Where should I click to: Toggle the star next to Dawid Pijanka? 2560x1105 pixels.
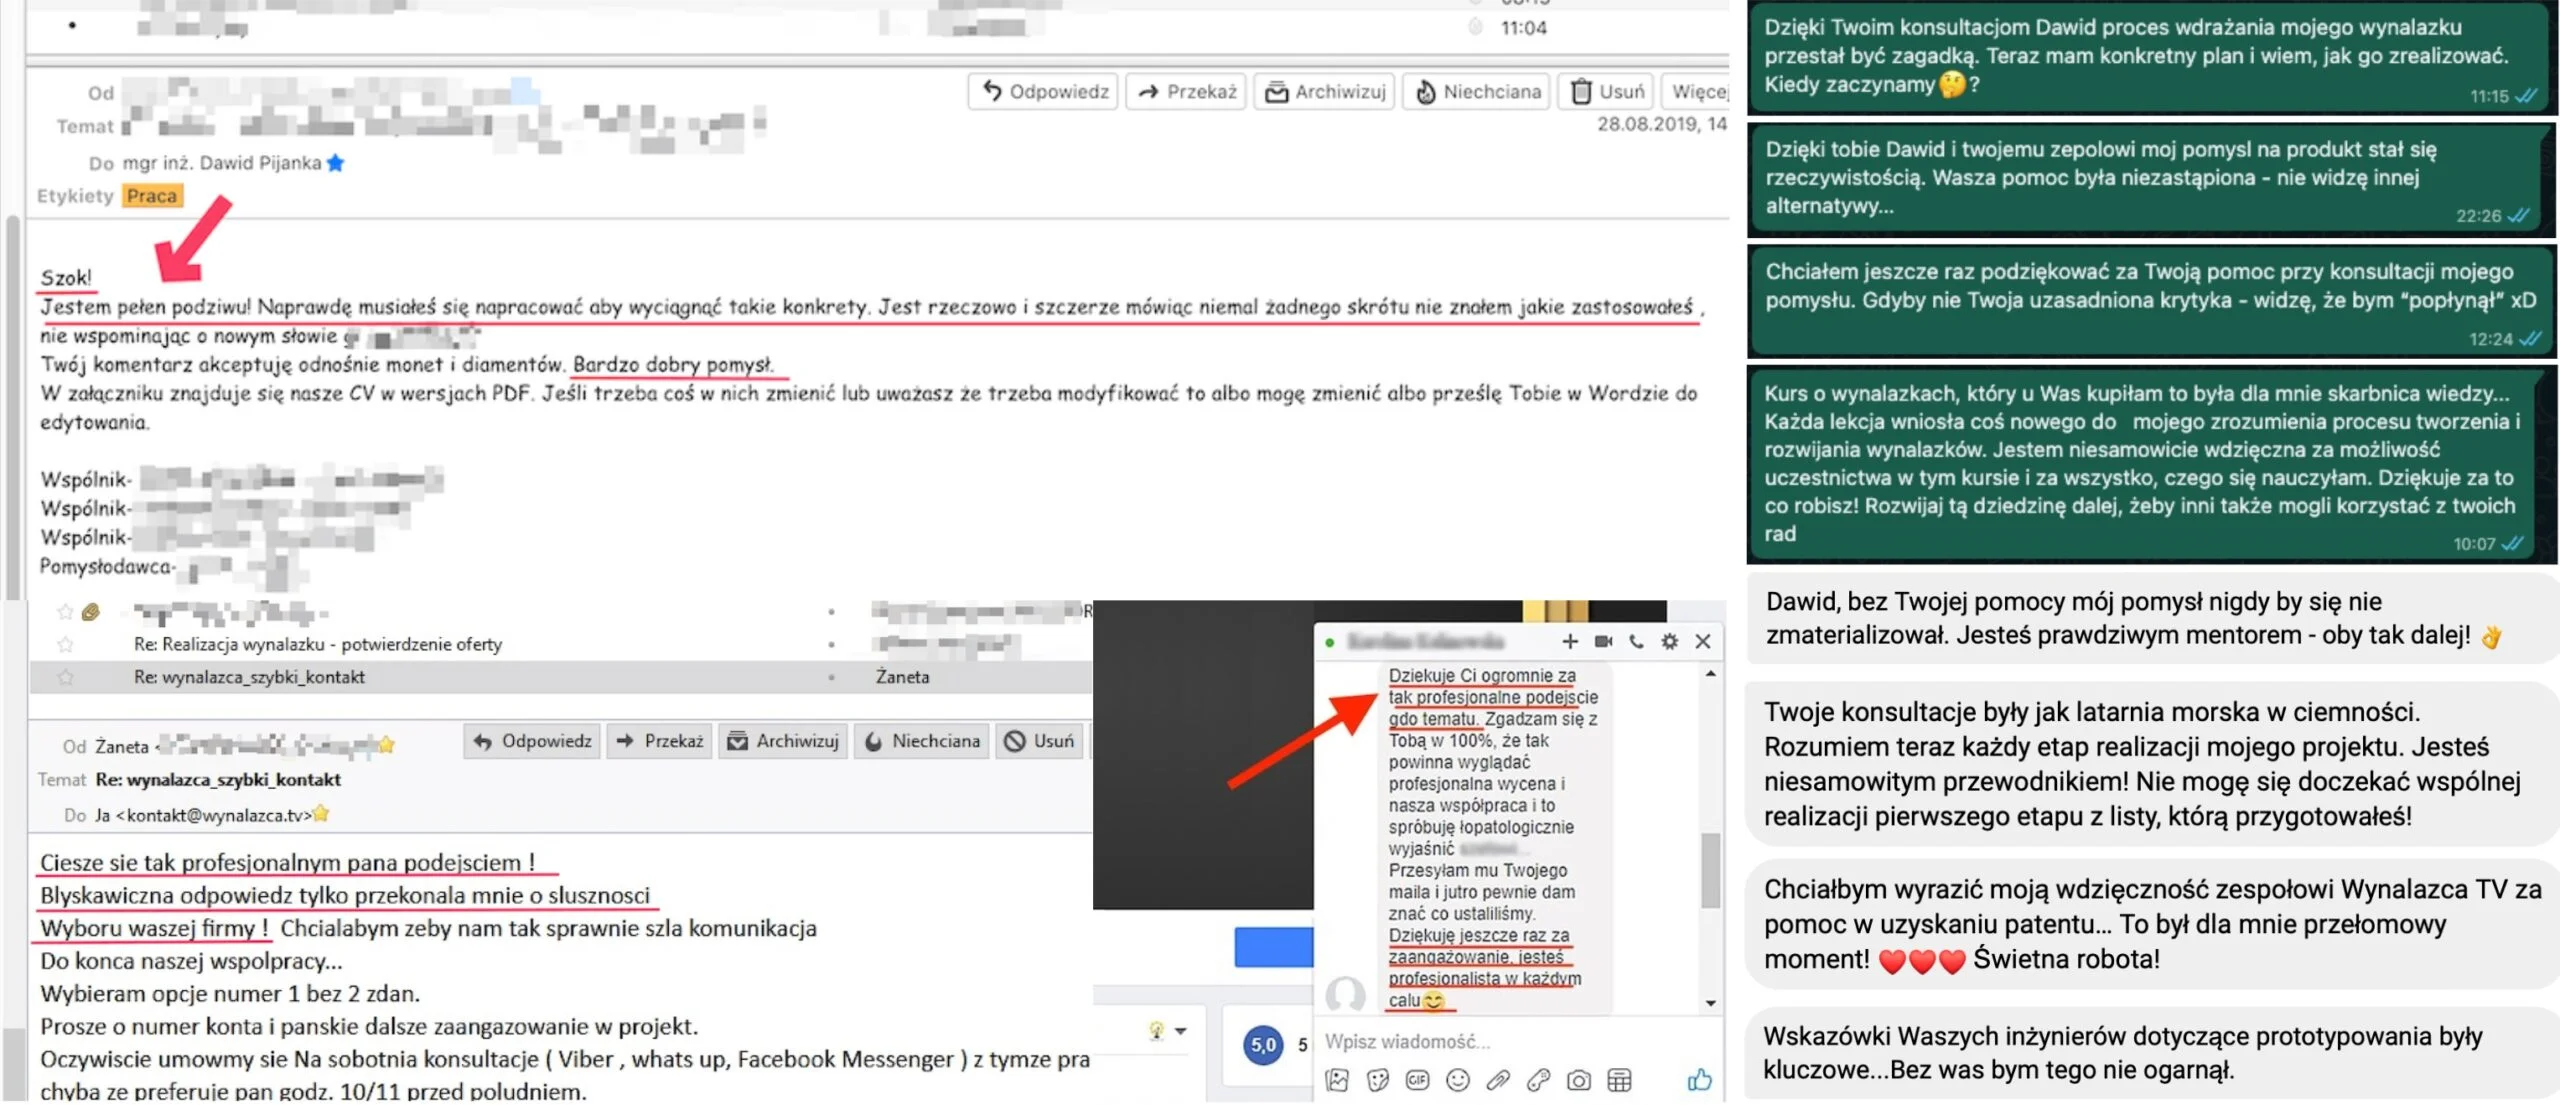tap(336, 163)
